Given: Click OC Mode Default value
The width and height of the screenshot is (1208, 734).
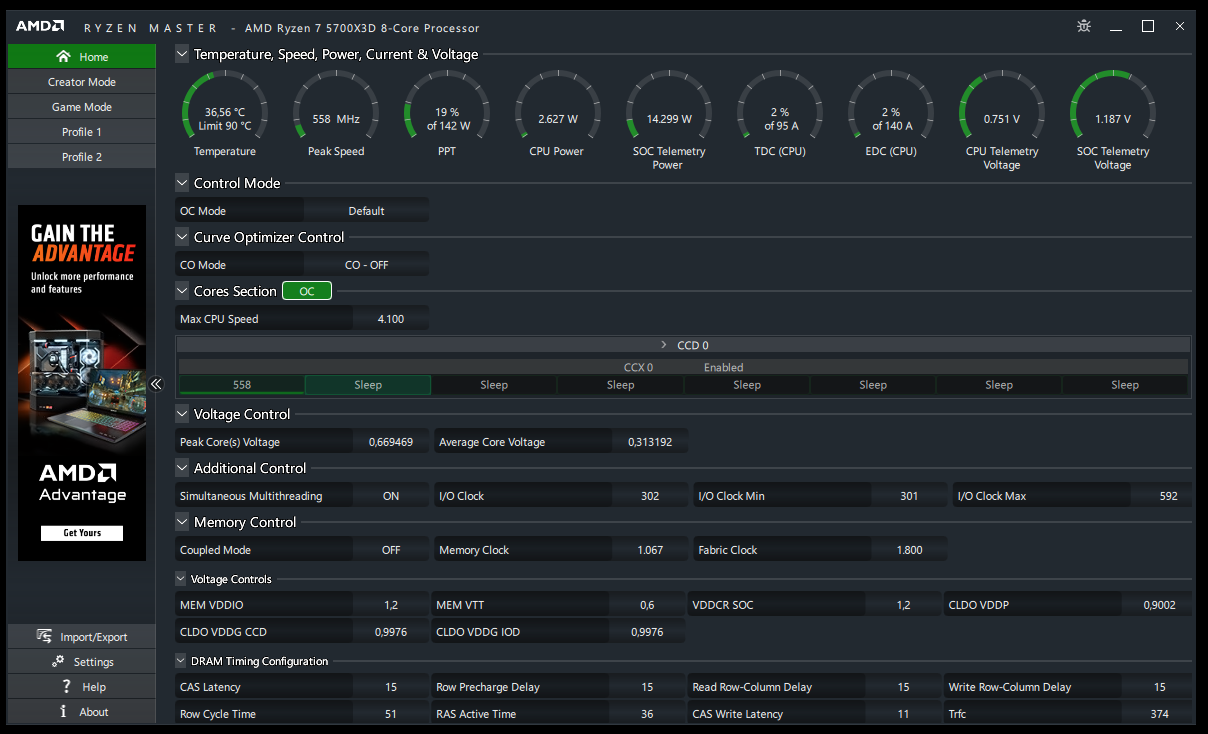Looking at the screenshot, I should tap(366, 211).
